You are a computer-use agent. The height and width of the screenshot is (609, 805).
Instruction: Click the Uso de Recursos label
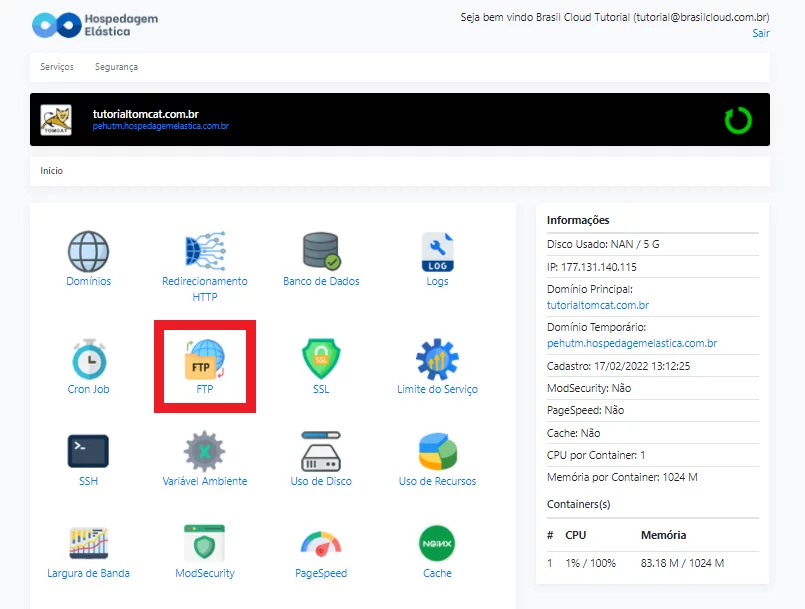click(x=437, y=481)
